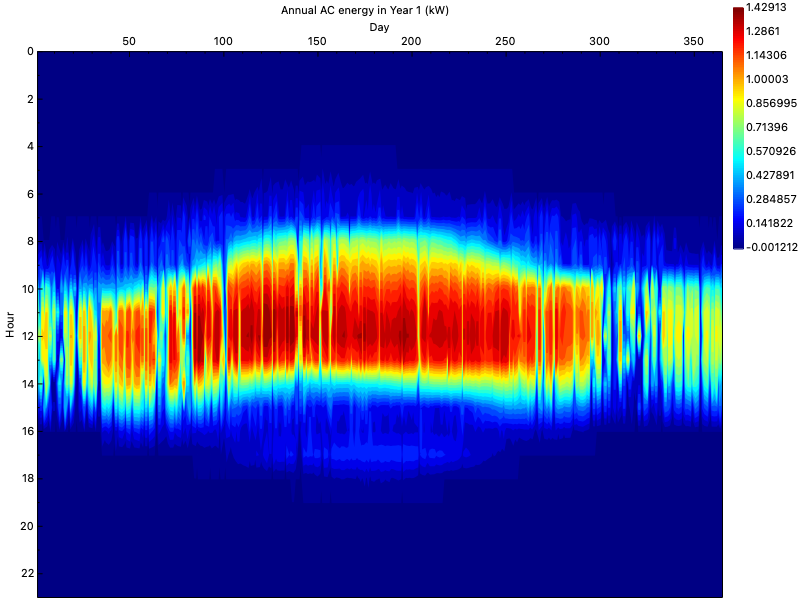Select the dark blue bottom of the colorbar

[738, 243]
